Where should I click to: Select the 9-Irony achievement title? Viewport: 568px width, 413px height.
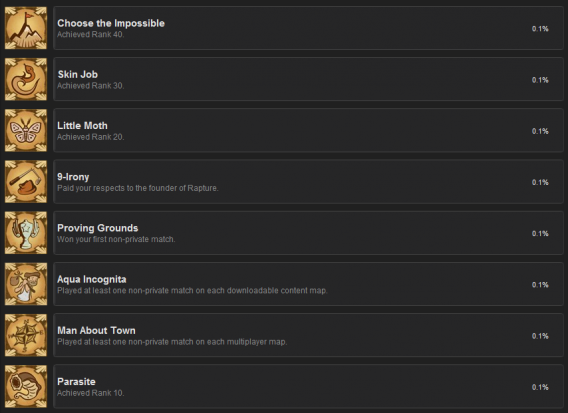[73, 177]
